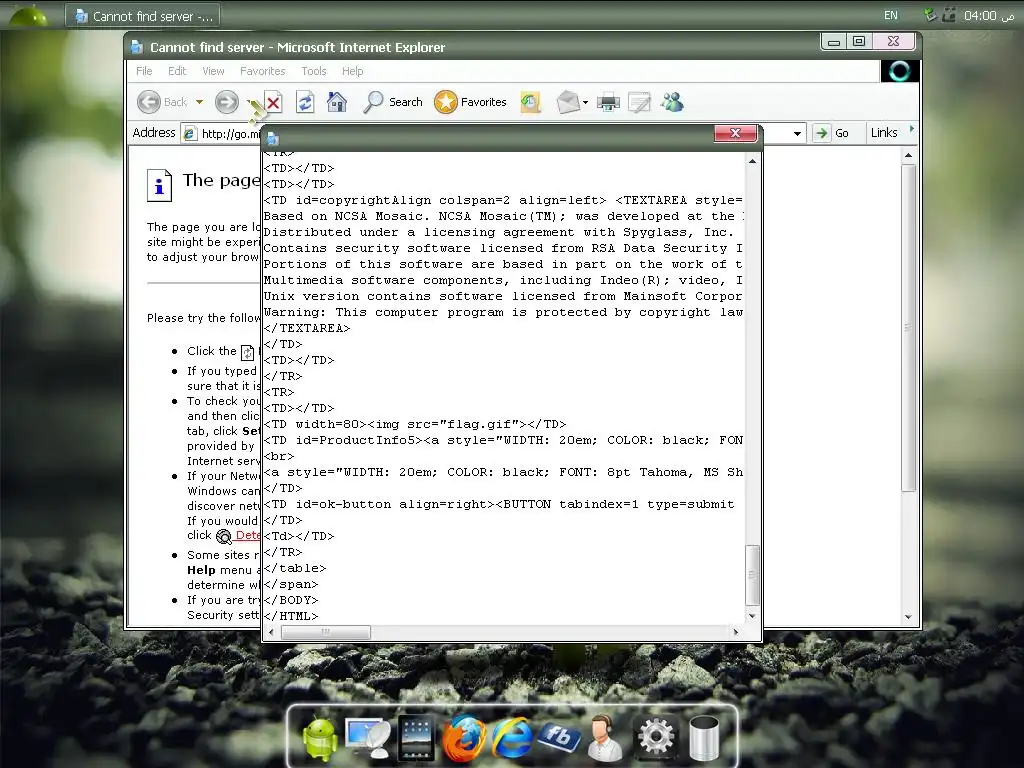
Task: Click the Mail envelope toolbar icon
Action: coord(568,102)
